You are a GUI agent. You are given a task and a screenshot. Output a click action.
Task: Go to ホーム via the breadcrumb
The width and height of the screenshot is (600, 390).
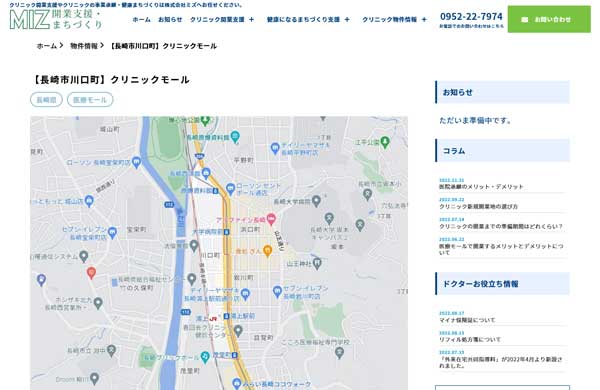pos(47,46)
